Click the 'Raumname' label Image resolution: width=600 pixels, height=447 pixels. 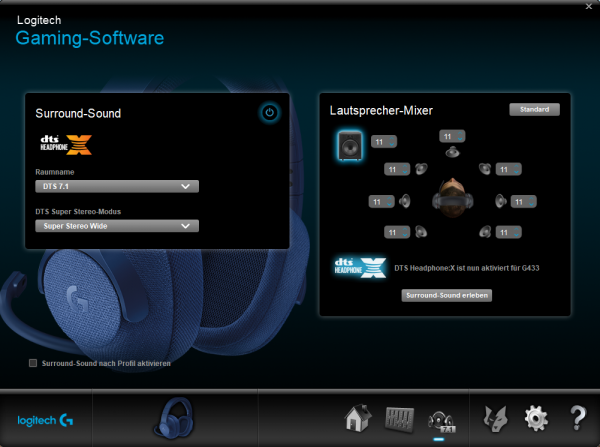point(55,172)
